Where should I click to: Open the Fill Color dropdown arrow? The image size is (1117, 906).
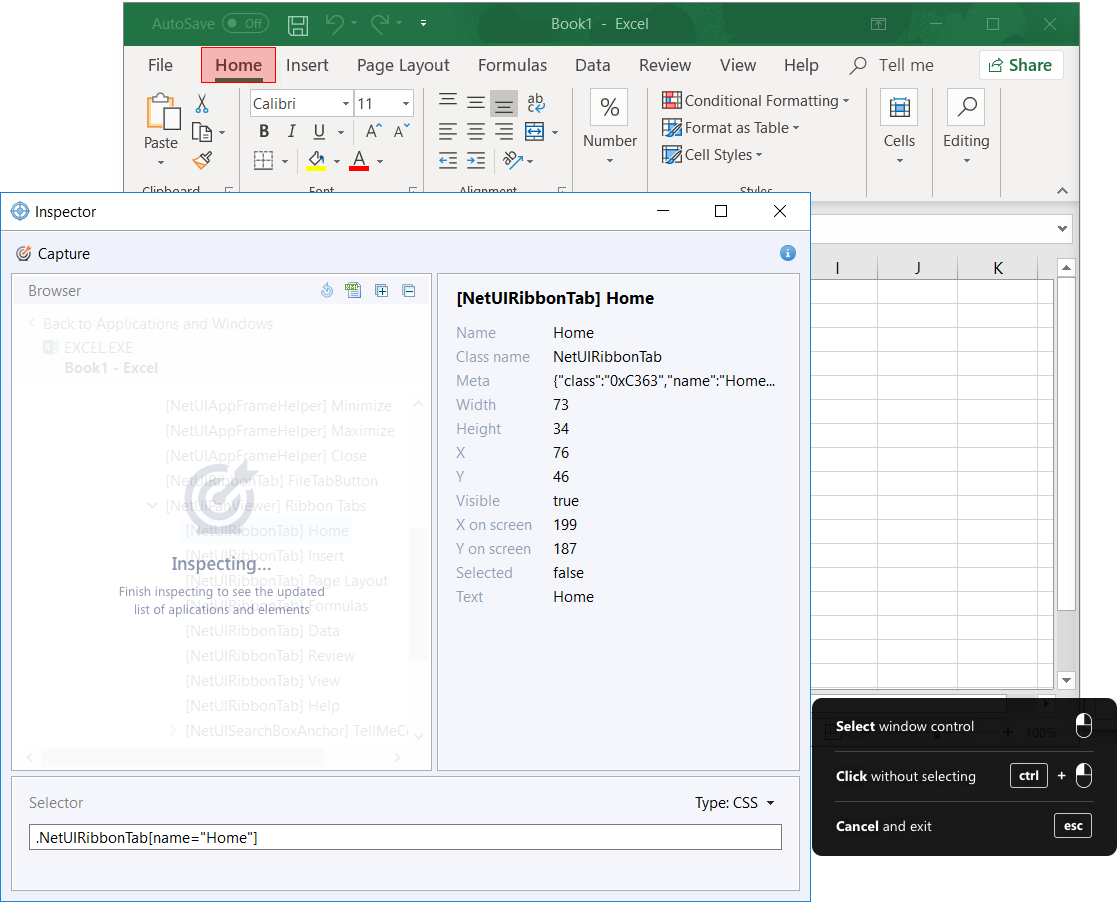click(336, 162)
